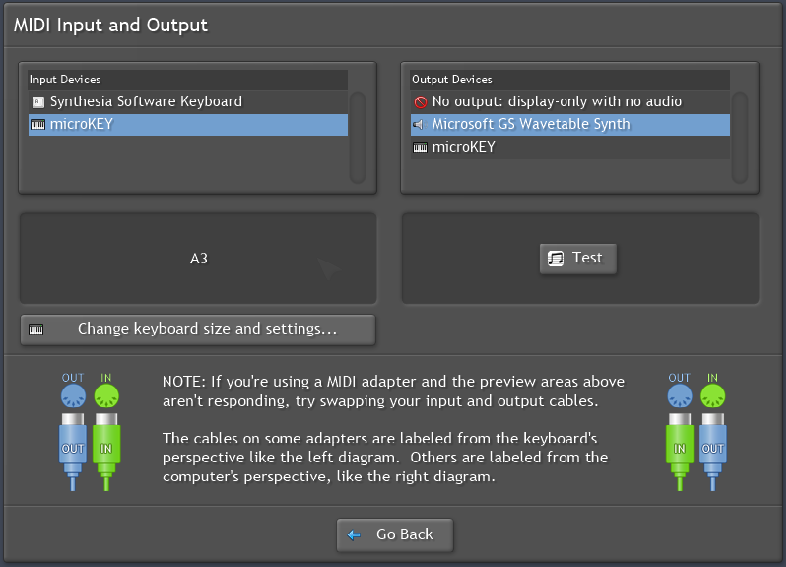The height and width of the screenshot is (567, 786).
Task: Click keyboard icon on settings button
Action: [x=37, y=329]
